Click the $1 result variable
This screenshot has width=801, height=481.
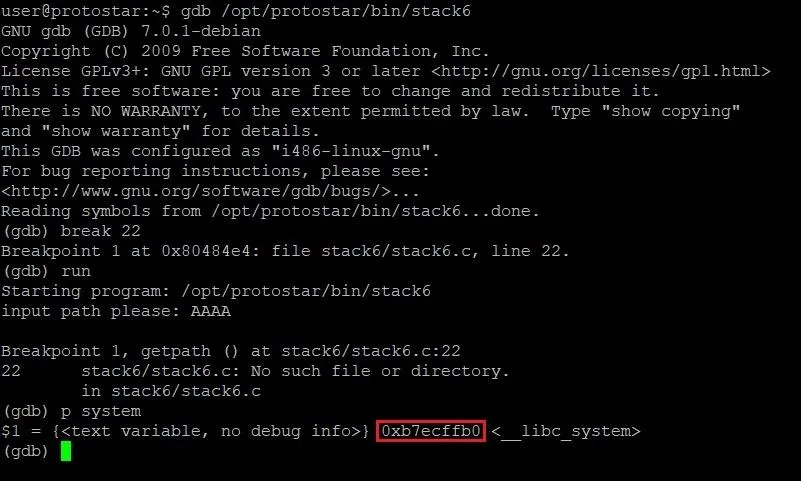(x=10, y=431)
